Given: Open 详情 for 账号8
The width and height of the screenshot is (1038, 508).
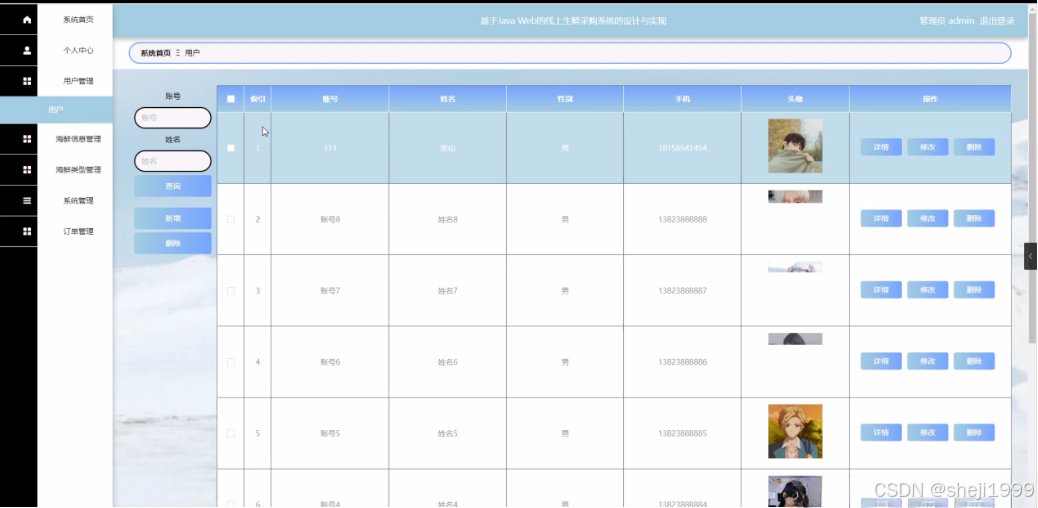Looking at the screenshot, I should (881, 219).
